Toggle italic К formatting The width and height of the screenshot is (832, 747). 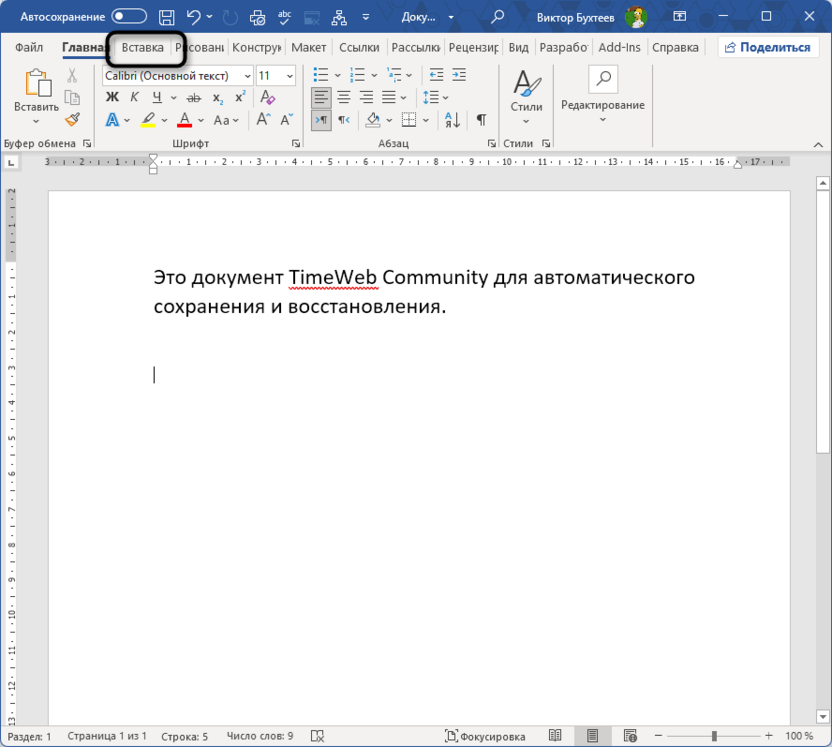(x=134, y=97)
